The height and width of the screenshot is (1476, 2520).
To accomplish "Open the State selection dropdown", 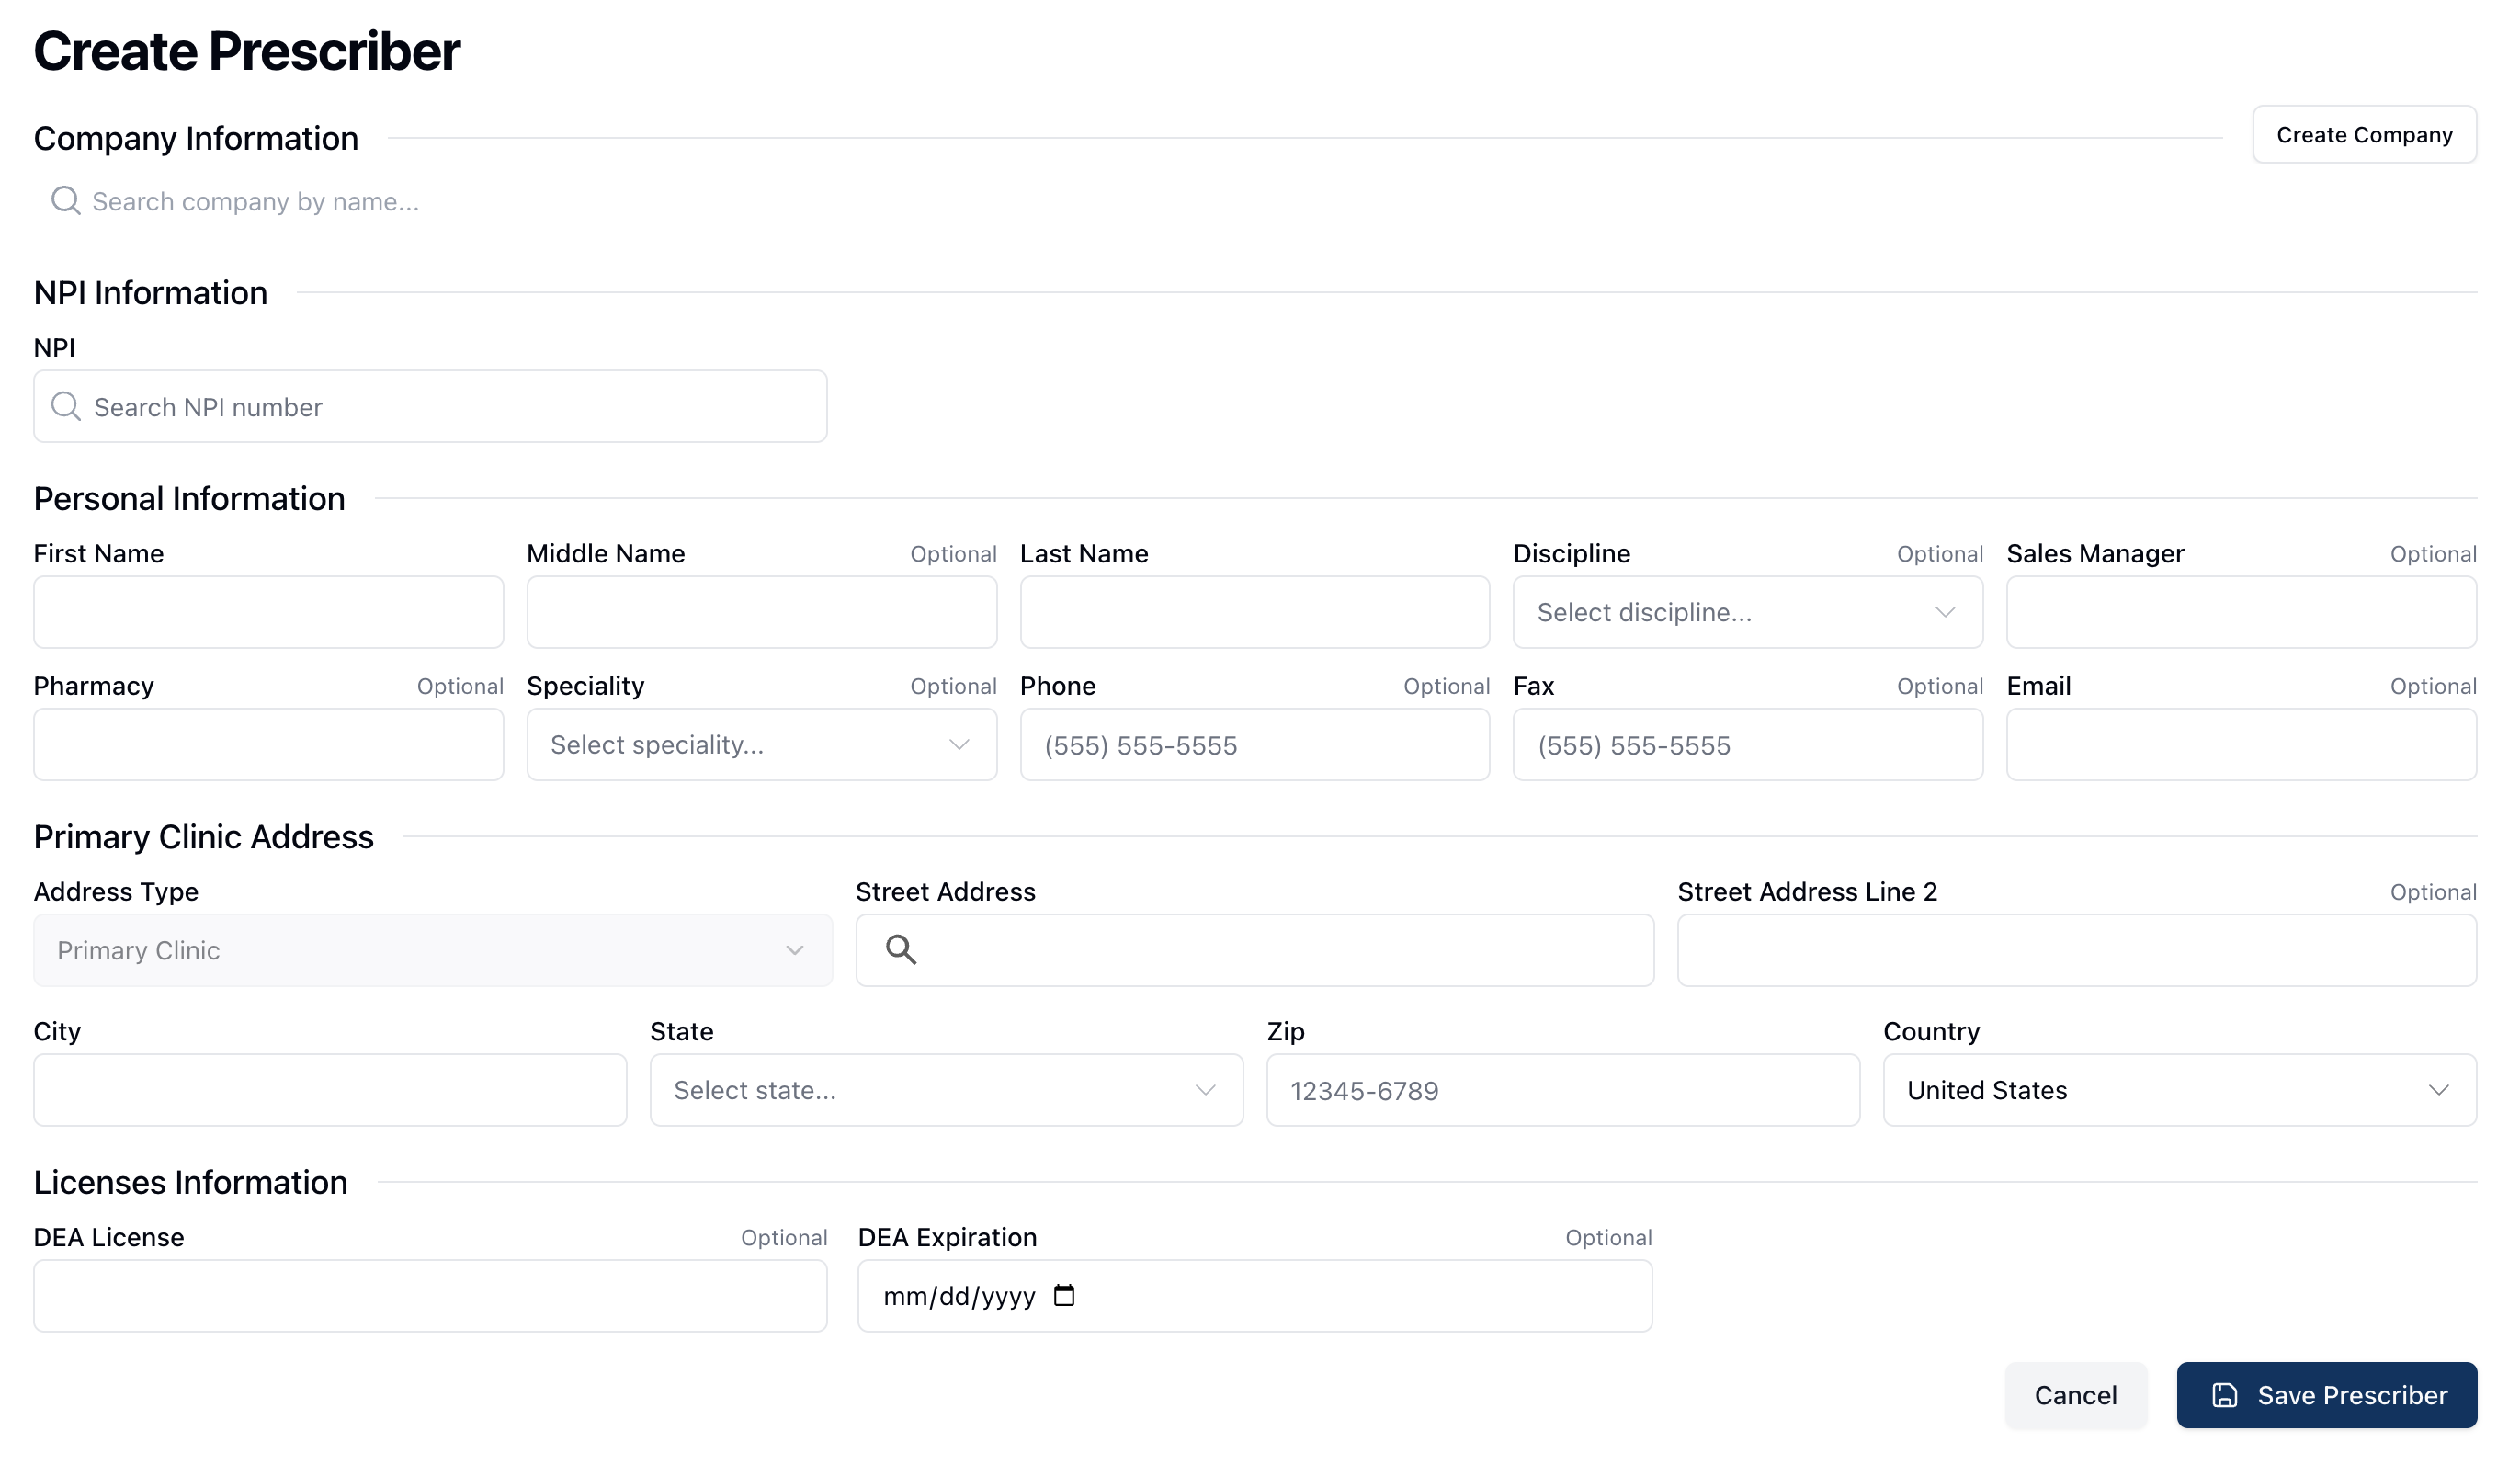I will (x=946, y=1090).
